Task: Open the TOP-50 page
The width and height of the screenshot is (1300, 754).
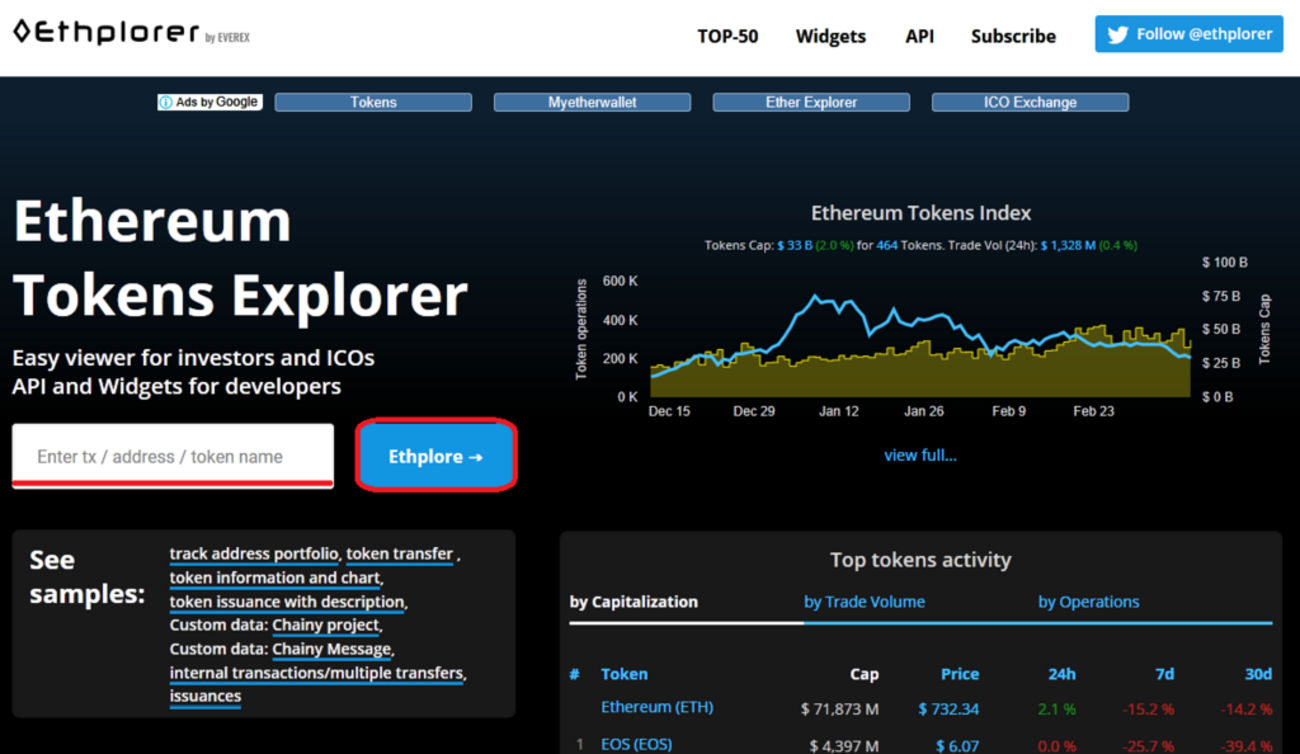Action: tap(727, 36)
